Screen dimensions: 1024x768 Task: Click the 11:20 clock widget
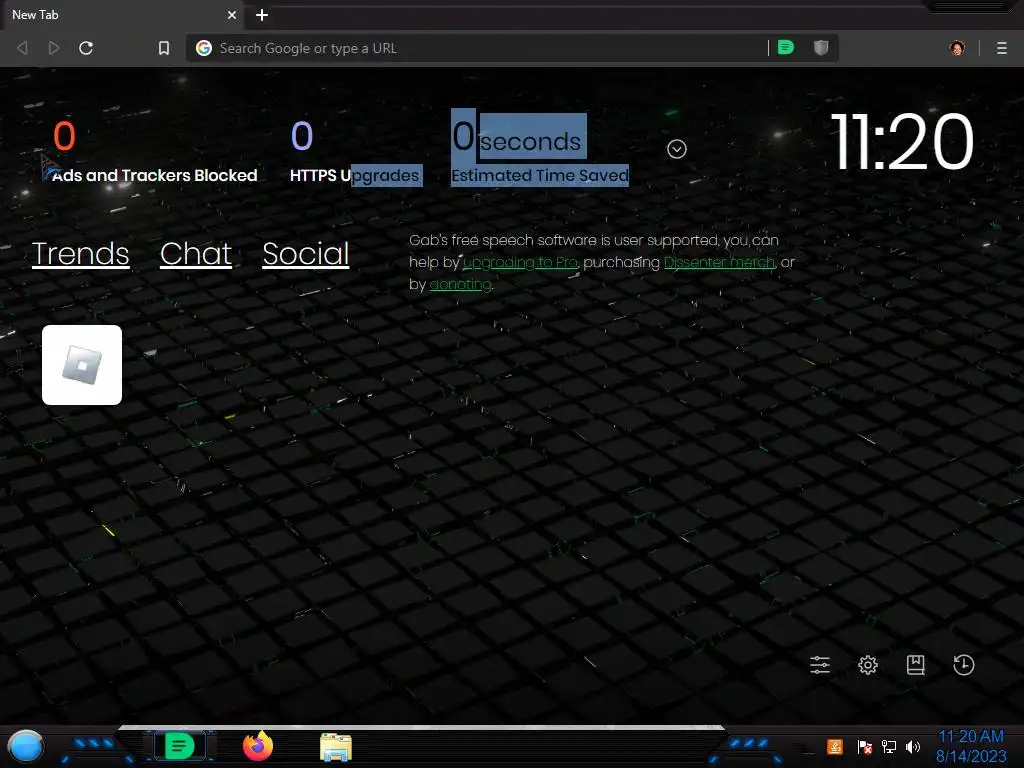click(x=902, y=142)
